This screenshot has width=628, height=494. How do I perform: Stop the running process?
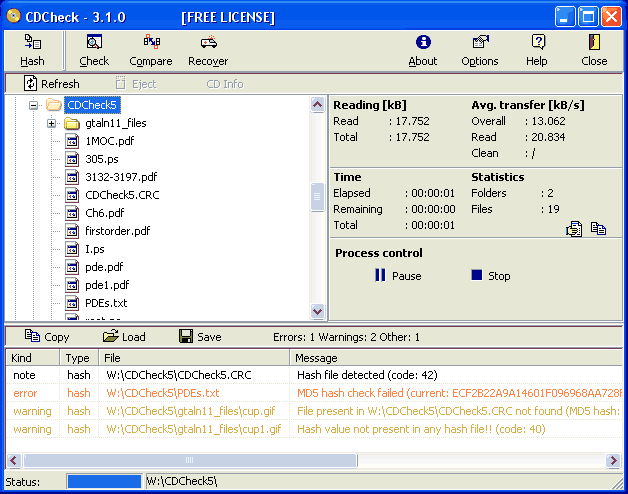(x=490, y=276)
